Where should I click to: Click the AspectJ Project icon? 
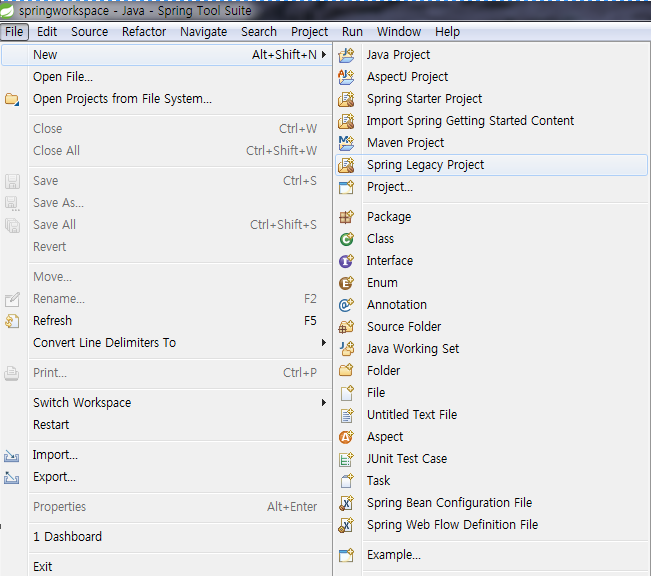(x=346, y=77)
